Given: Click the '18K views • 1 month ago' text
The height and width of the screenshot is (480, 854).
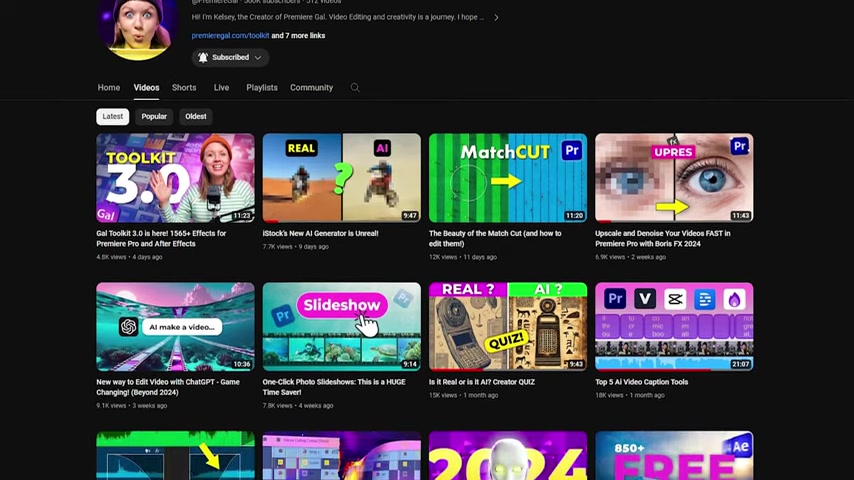Looking at the screenshot, I should click(x=630, y=396).
